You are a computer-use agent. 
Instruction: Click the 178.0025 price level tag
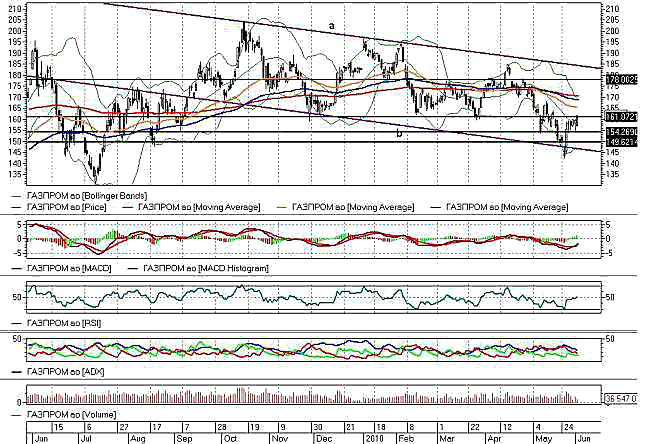point(621,80)
